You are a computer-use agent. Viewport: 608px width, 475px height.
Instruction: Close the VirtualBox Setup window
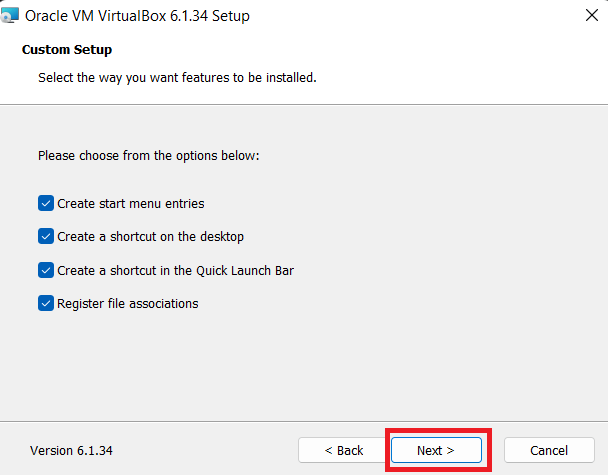click(x=592, y=16)
